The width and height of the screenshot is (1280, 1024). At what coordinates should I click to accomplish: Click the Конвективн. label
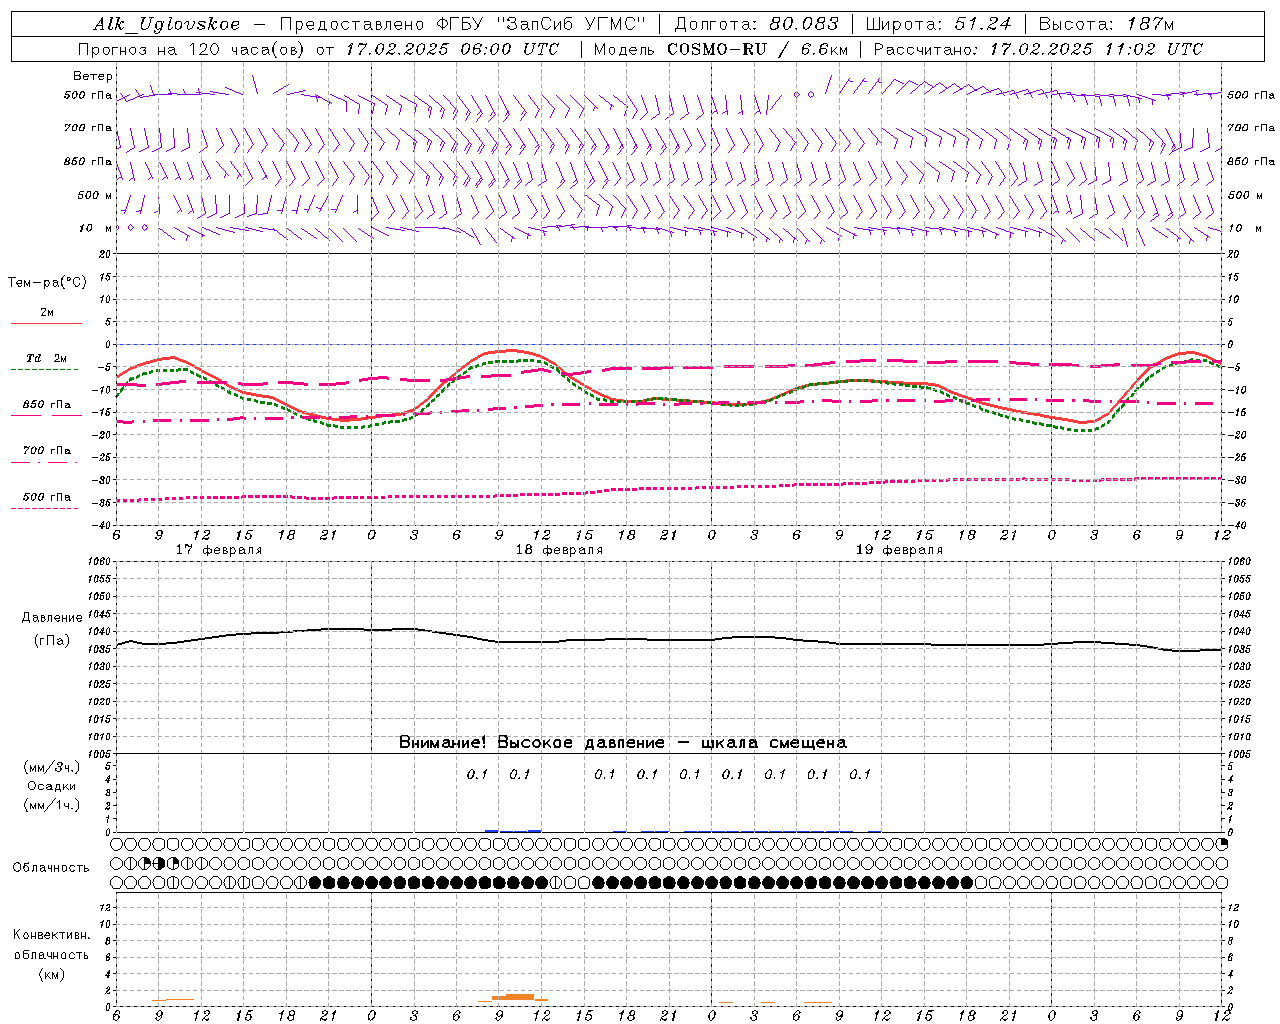(51, 935)
